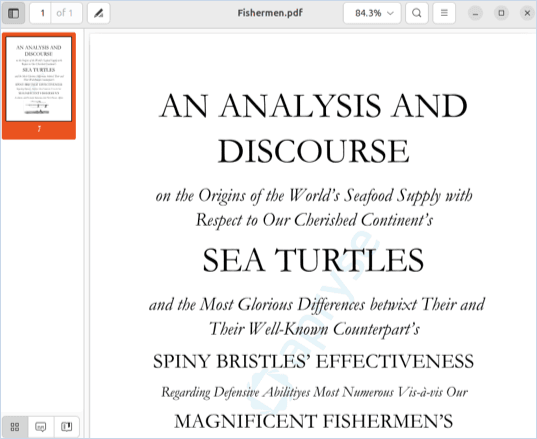Click 'Their Well-Known Counterpart's' line
Screen dimensions: 537x439
click(x=314, y=329)
